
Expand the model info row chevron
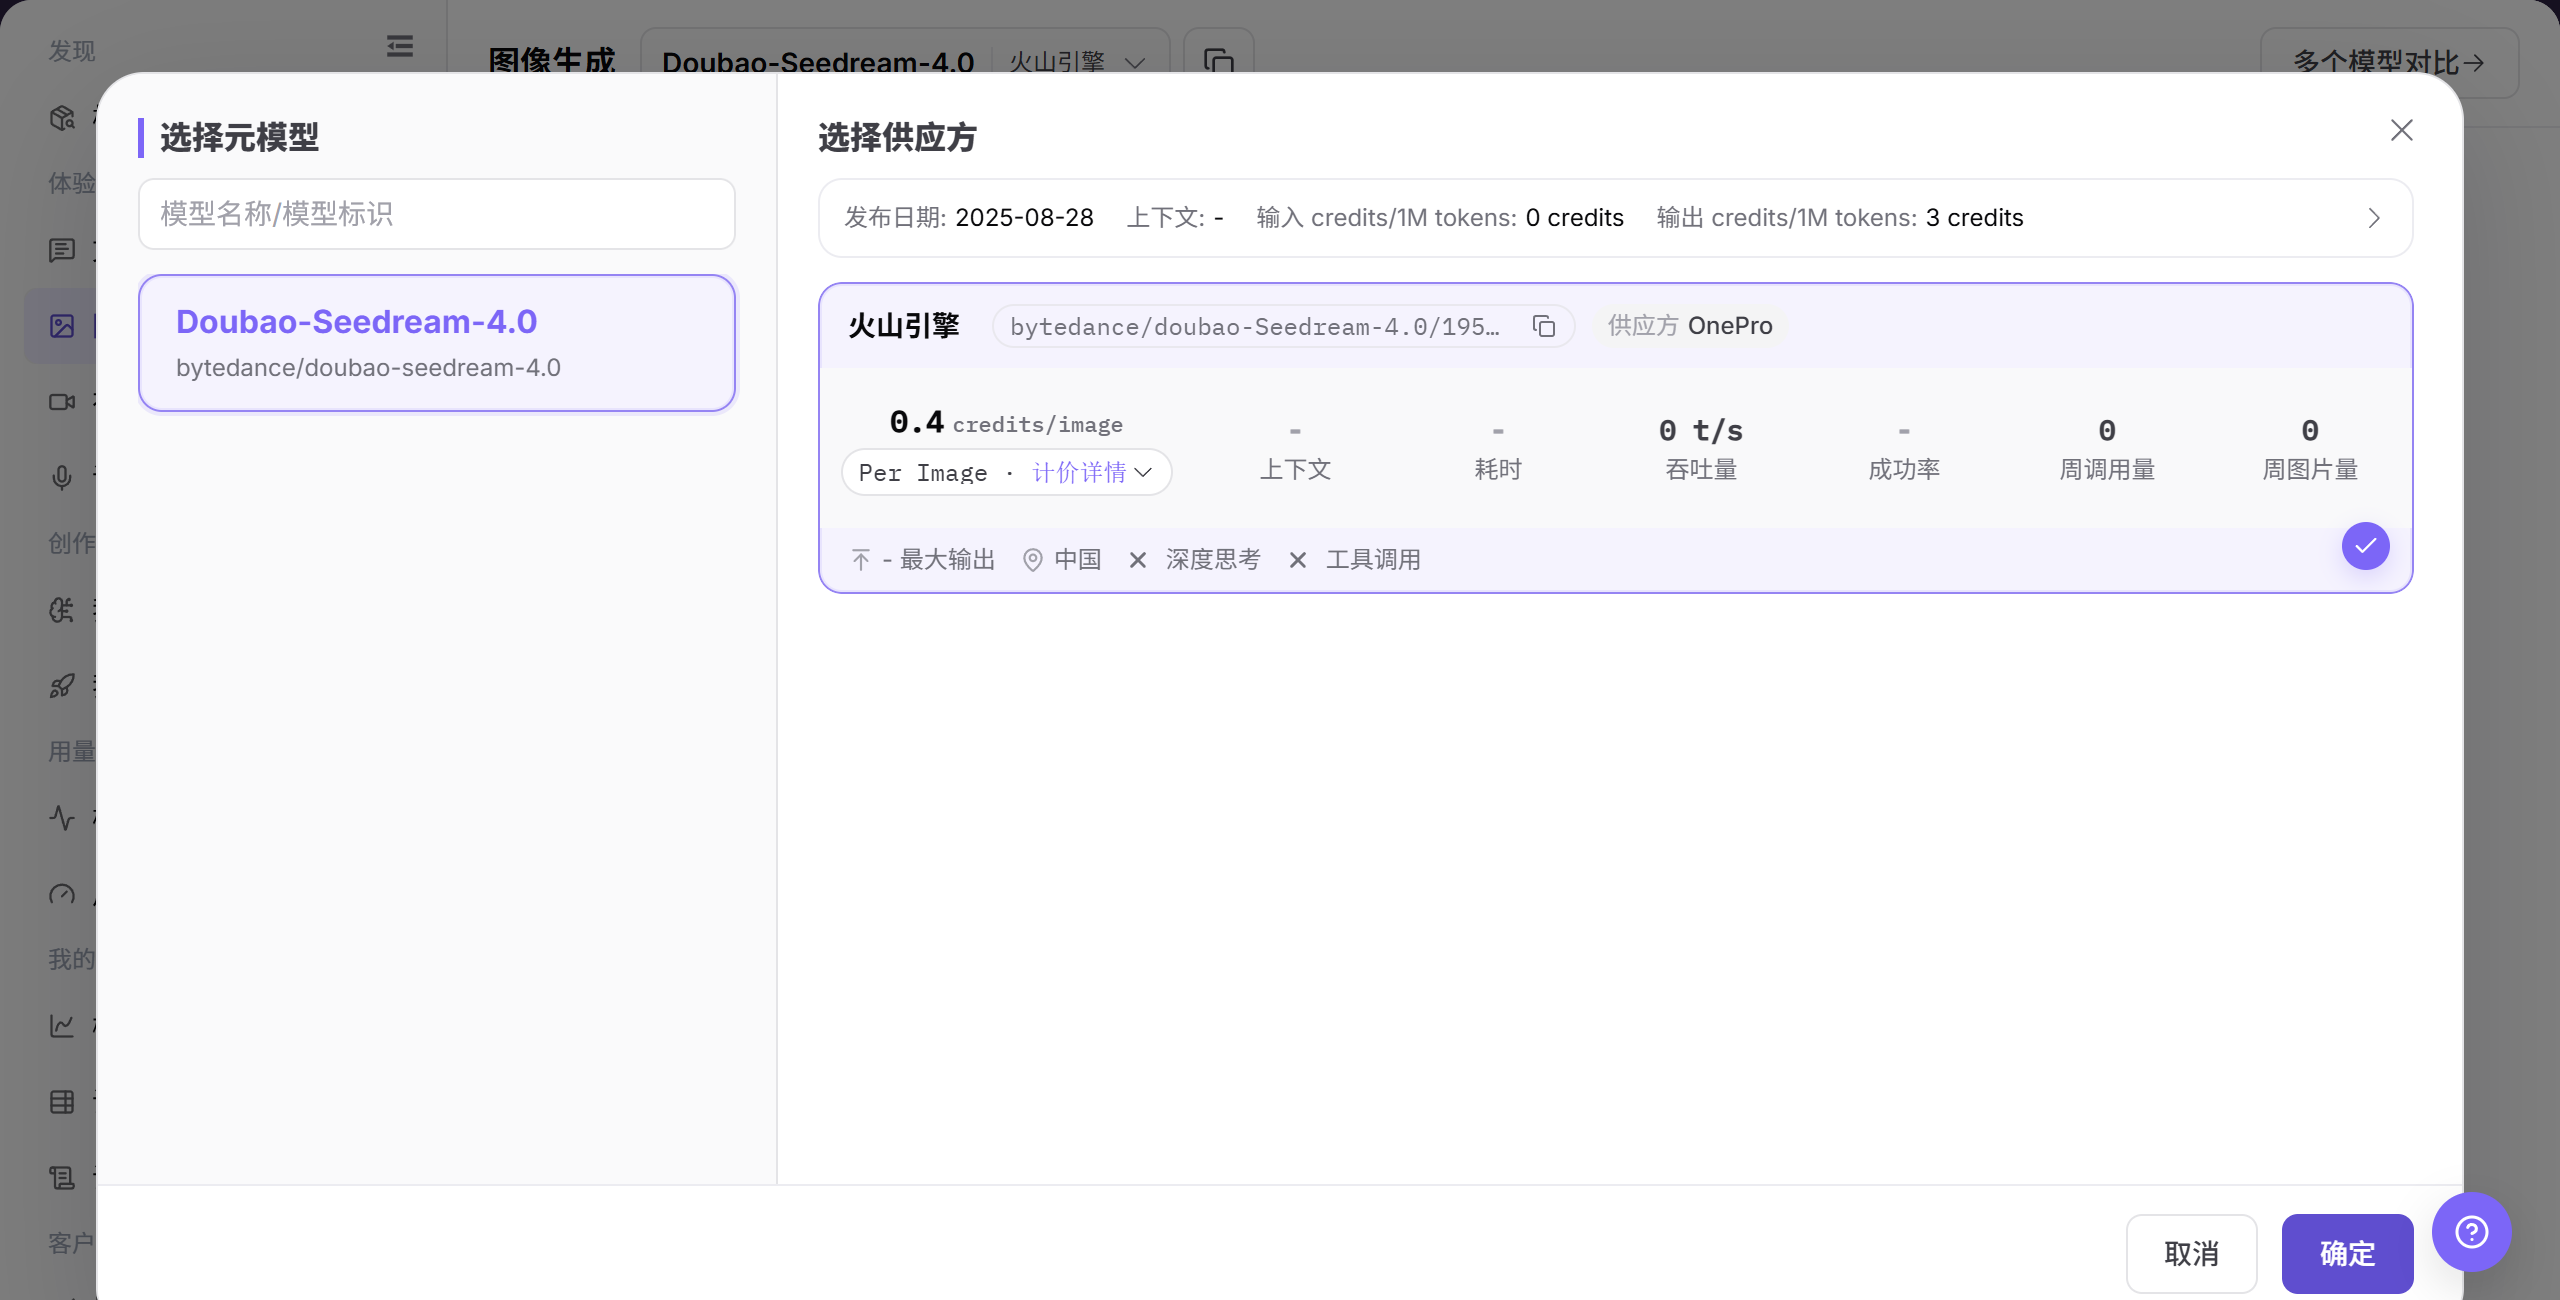(2373, 218)
